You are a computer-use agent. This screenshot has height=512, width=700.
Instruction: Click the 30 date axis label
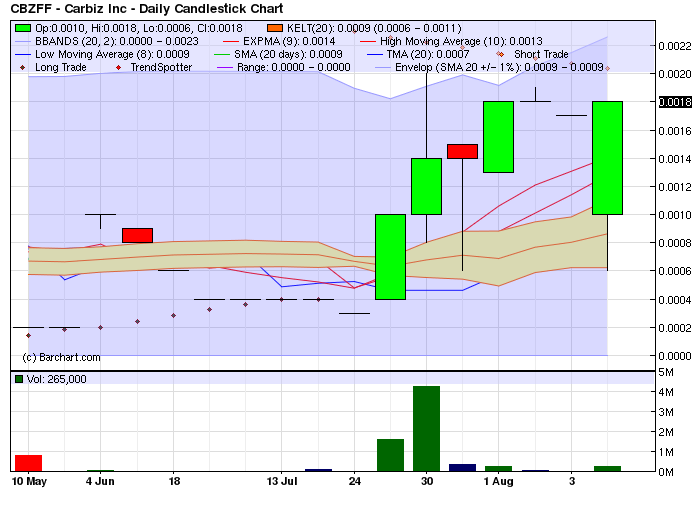[427, 482]
